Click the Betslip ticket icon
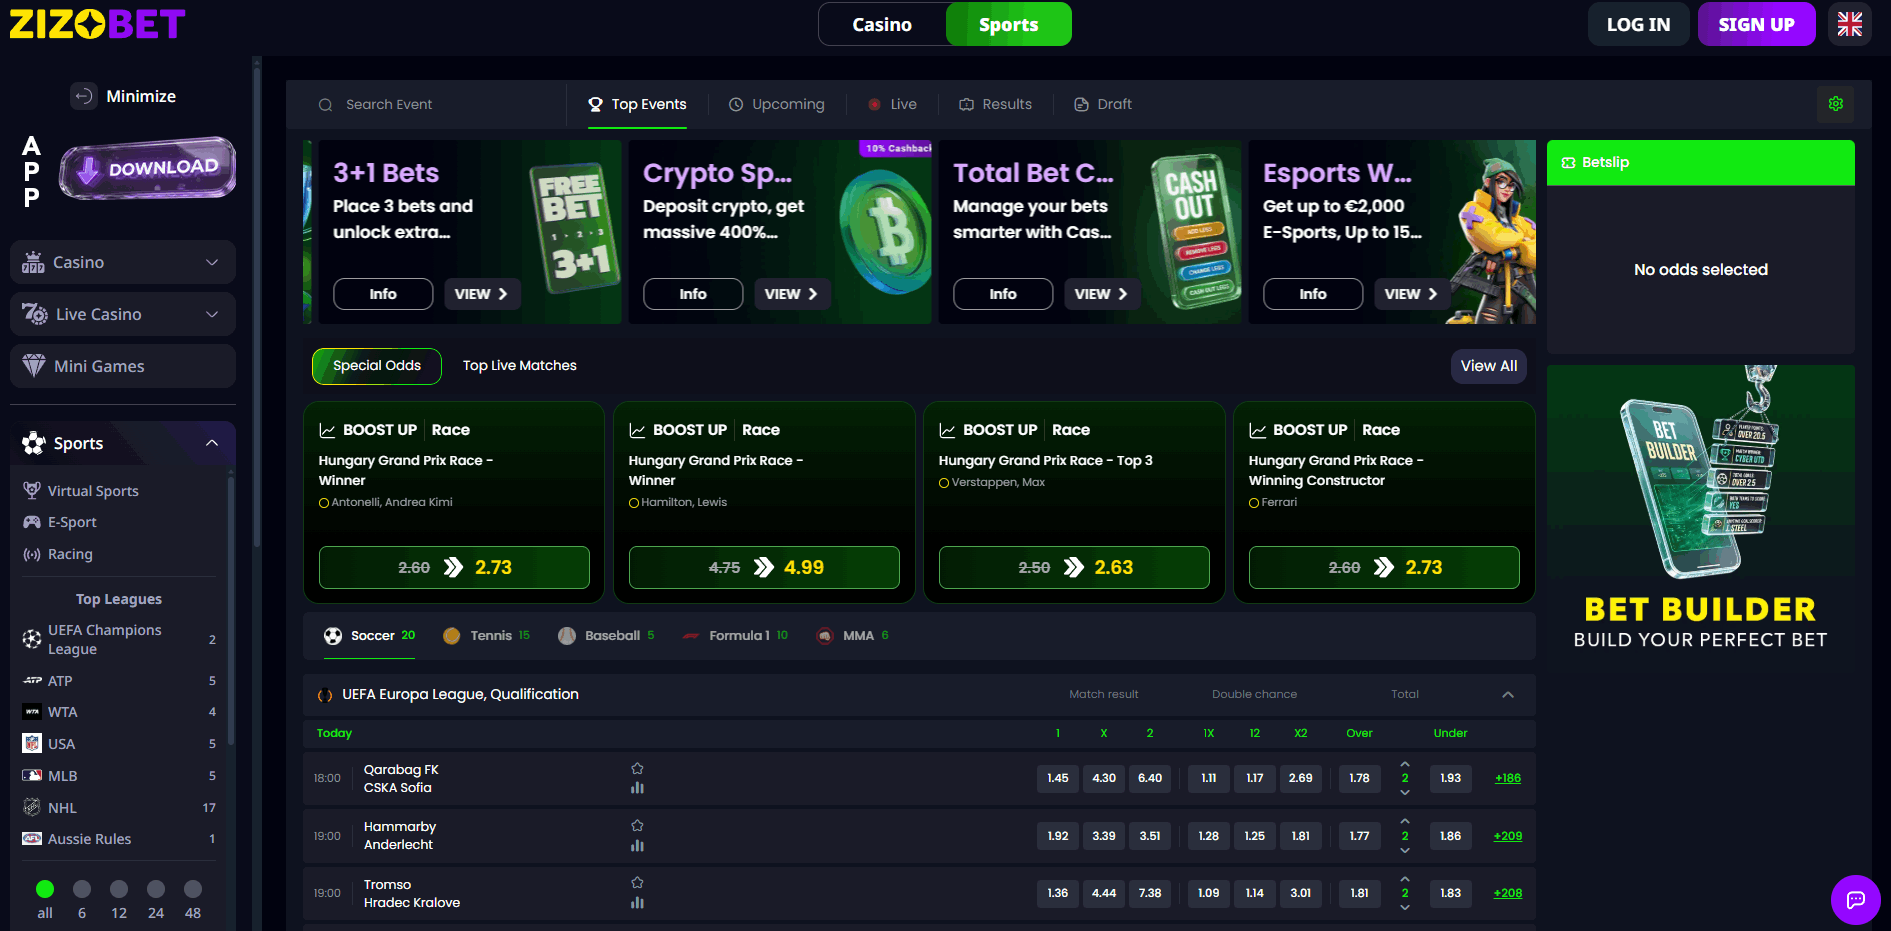The image size is (1891, 931). (x=1568, y=162)
